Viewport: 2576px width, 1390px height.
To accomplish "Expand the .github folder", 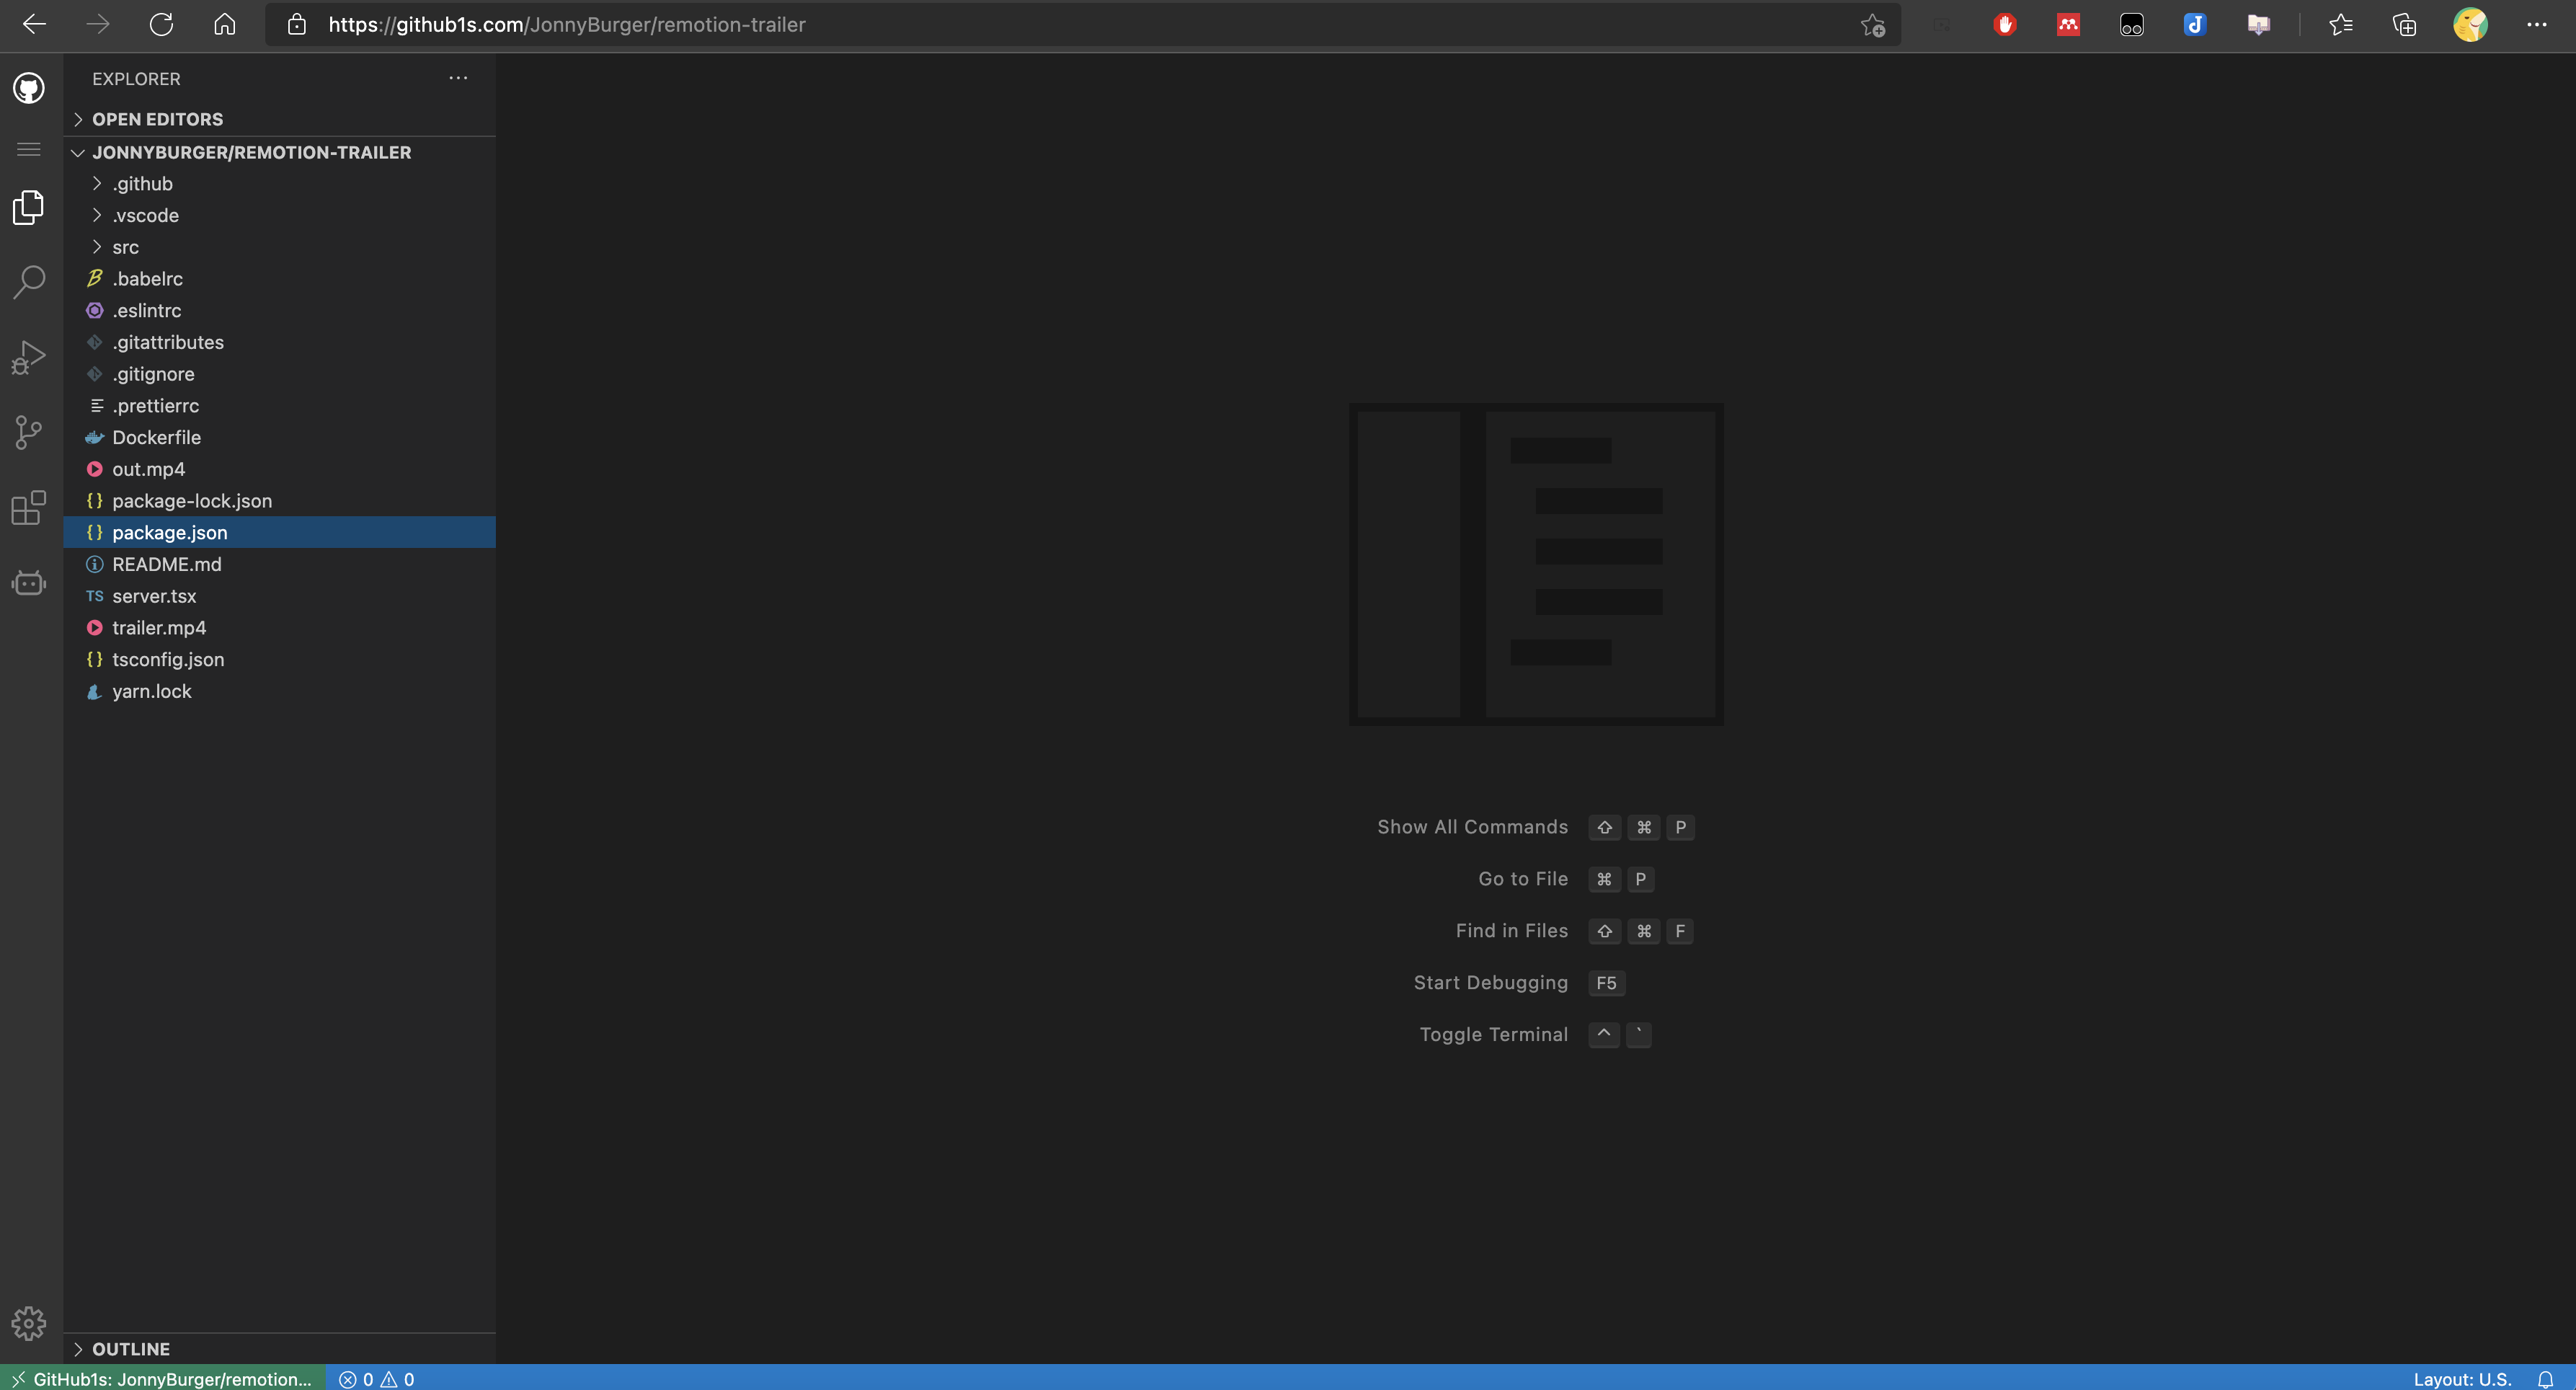I will 280,184.
